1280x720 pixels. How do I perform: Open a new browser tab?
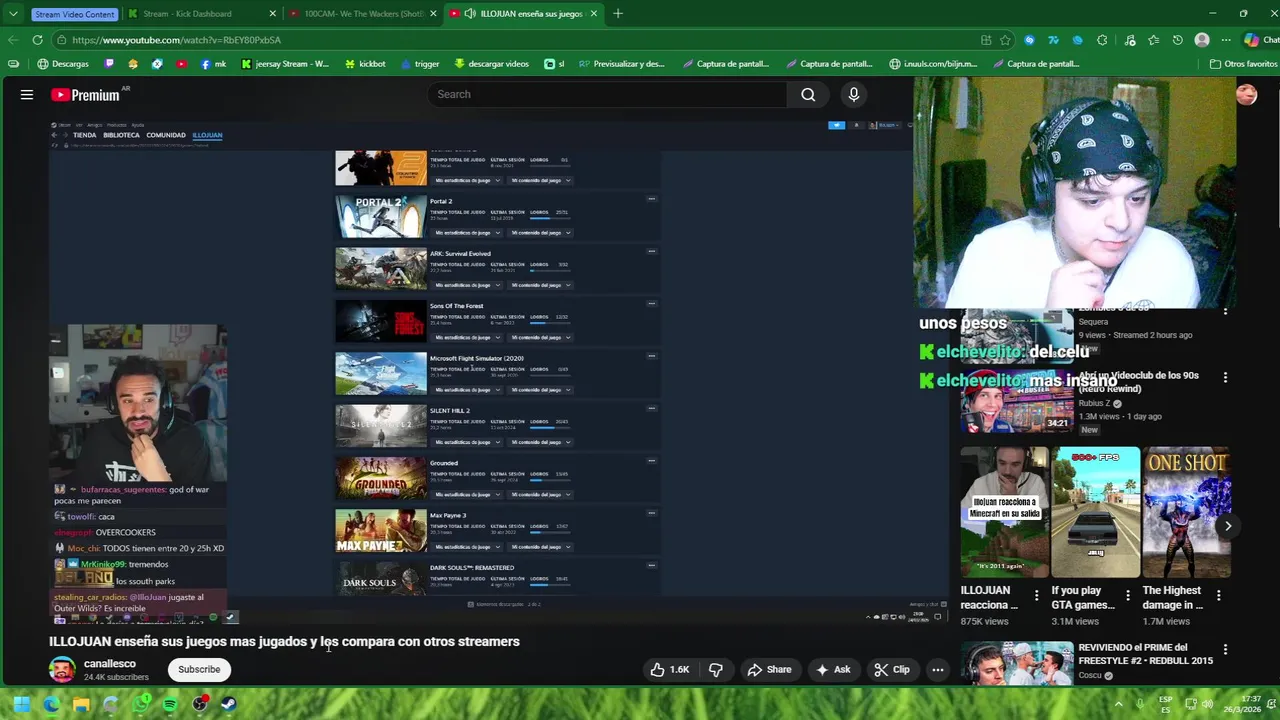pyautogui.click(x=618, y=14)
